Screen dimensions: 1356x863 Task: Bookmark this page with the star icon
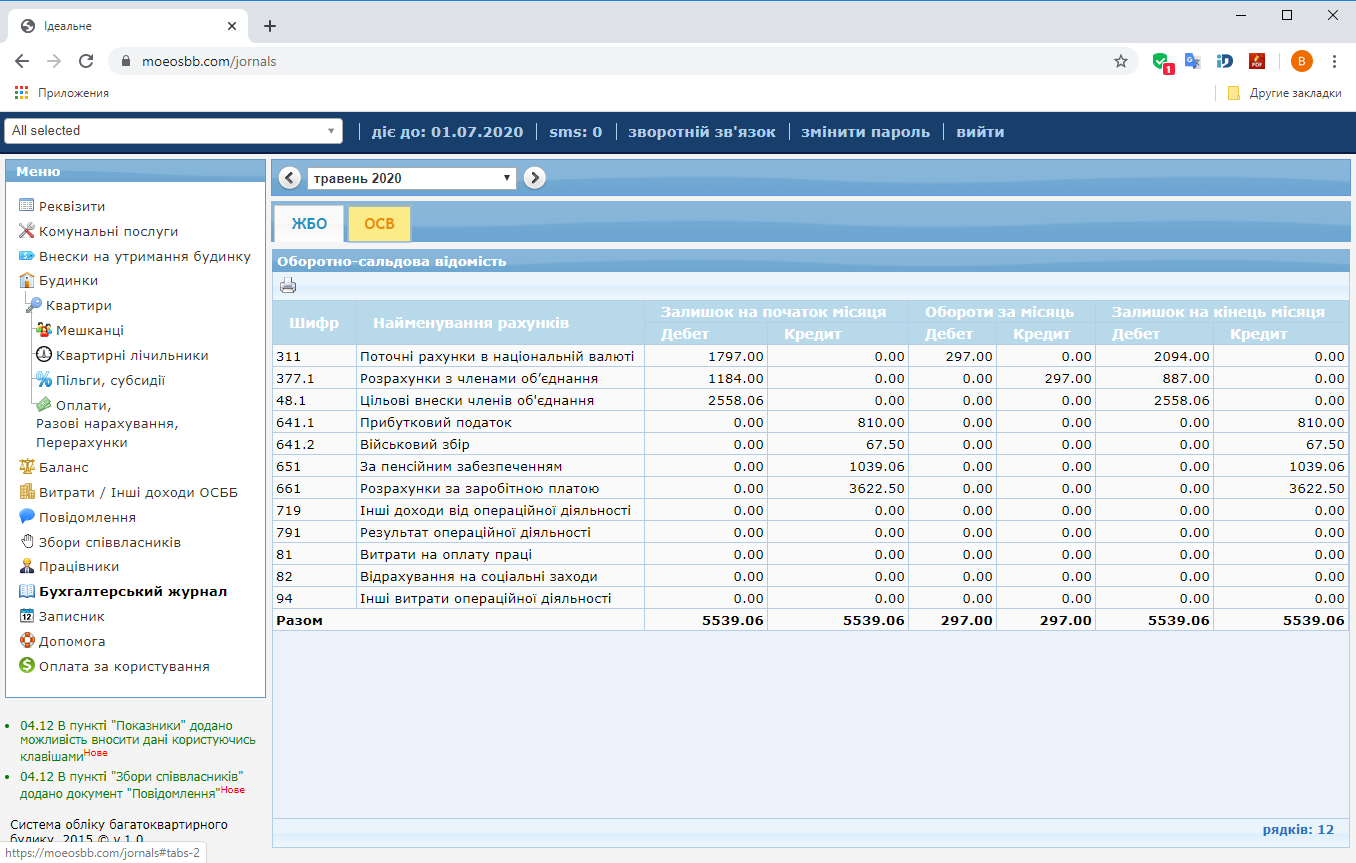pos(1121,61)
